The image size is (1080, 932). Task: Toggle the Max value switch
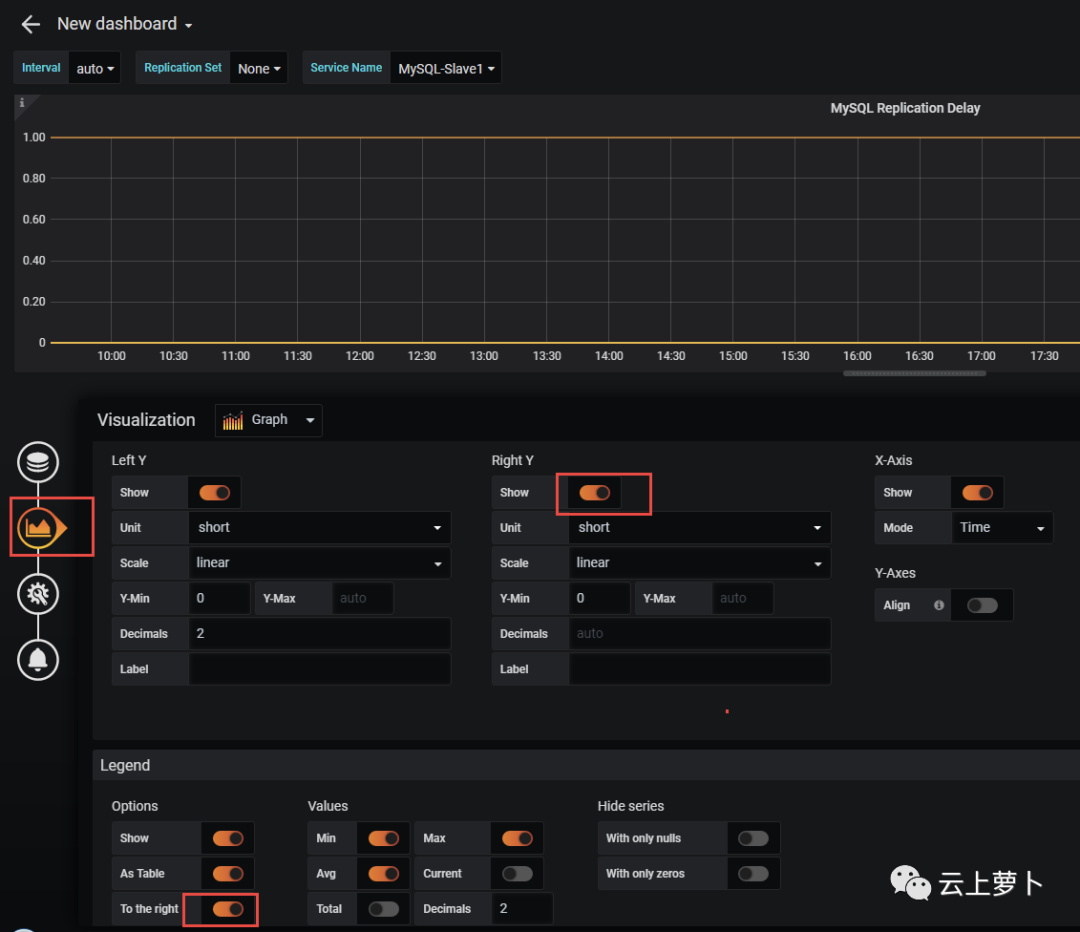click(x=517, y=838)
